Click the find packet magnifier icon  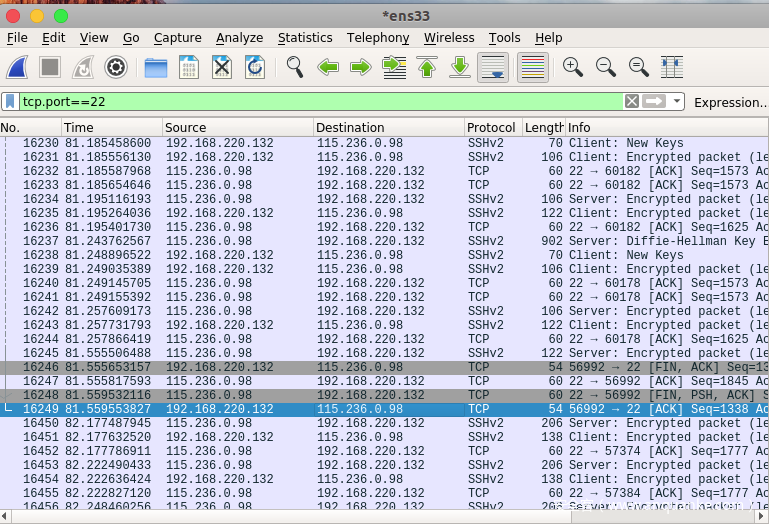pyautogui.click(x=295, y=68)
